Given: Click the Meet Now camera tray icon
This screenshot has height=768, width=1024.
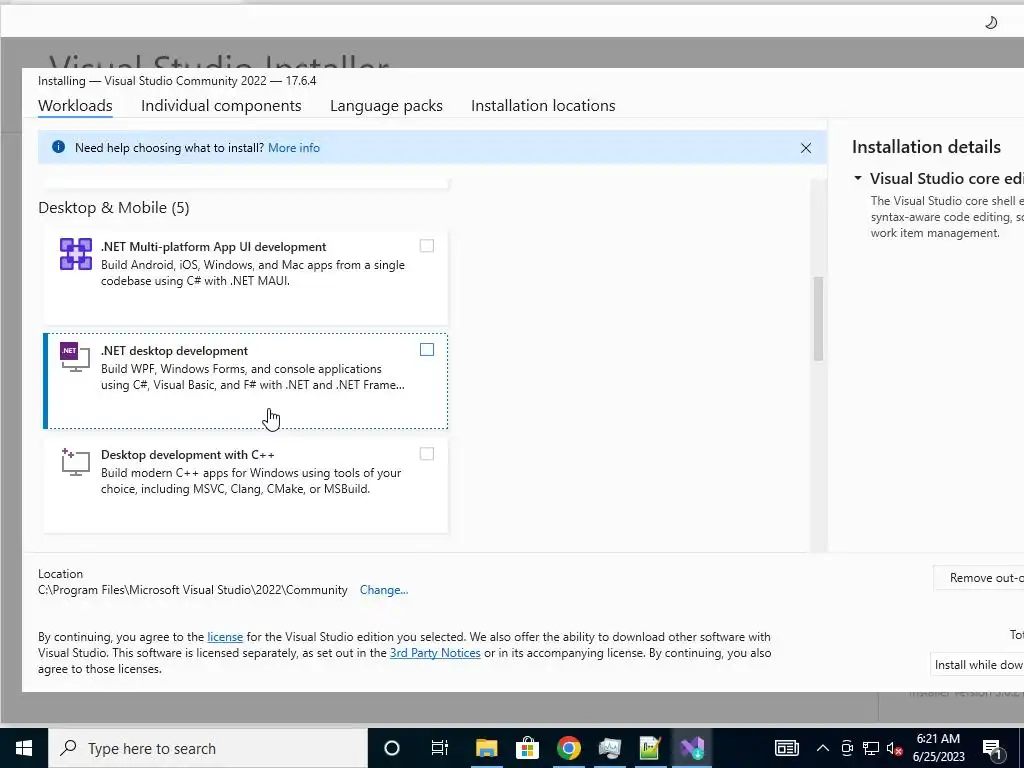Looking at the screenshot, I should pos(847,748).
